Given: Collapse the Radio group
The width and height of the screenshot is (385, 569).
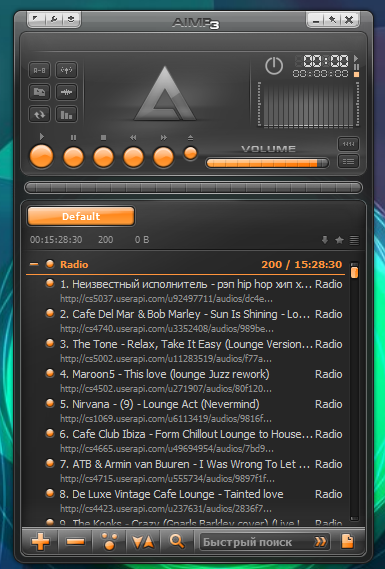Looking at the screenshot, I should pyautogui.click(x=34, y=264).
